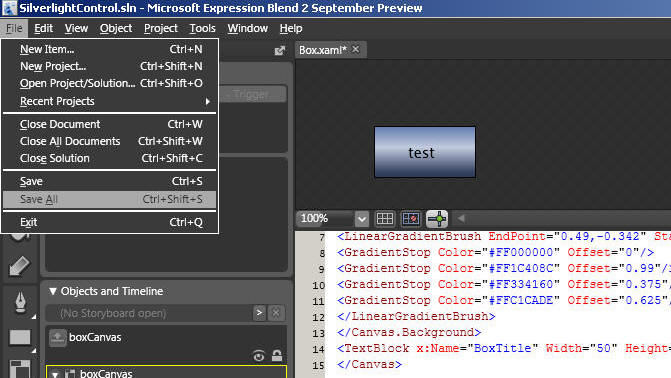Toggle the visibility eye column icon
The height and width of the screenshot is (378, 671).
tap(258, 356)
